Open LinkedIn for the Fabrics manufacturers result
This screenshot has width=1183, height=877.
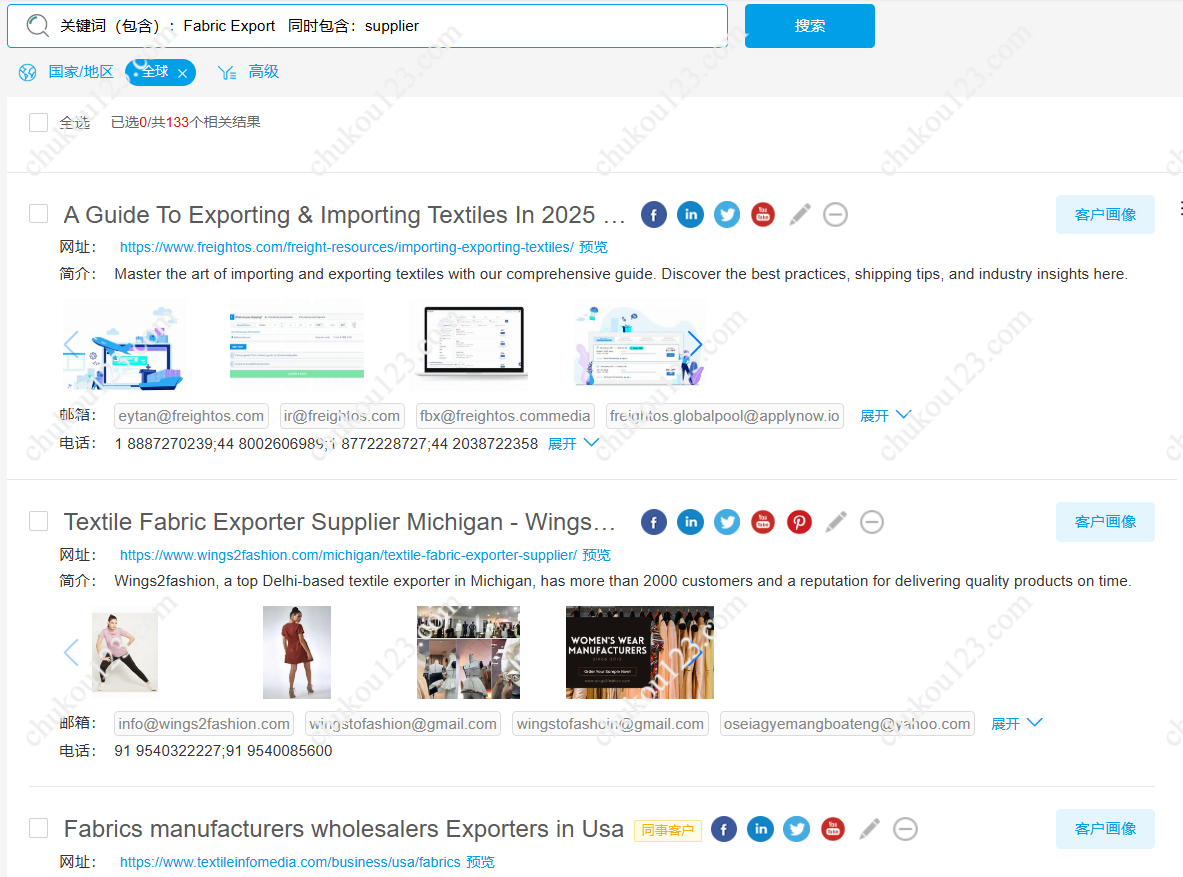click(760, 829)
